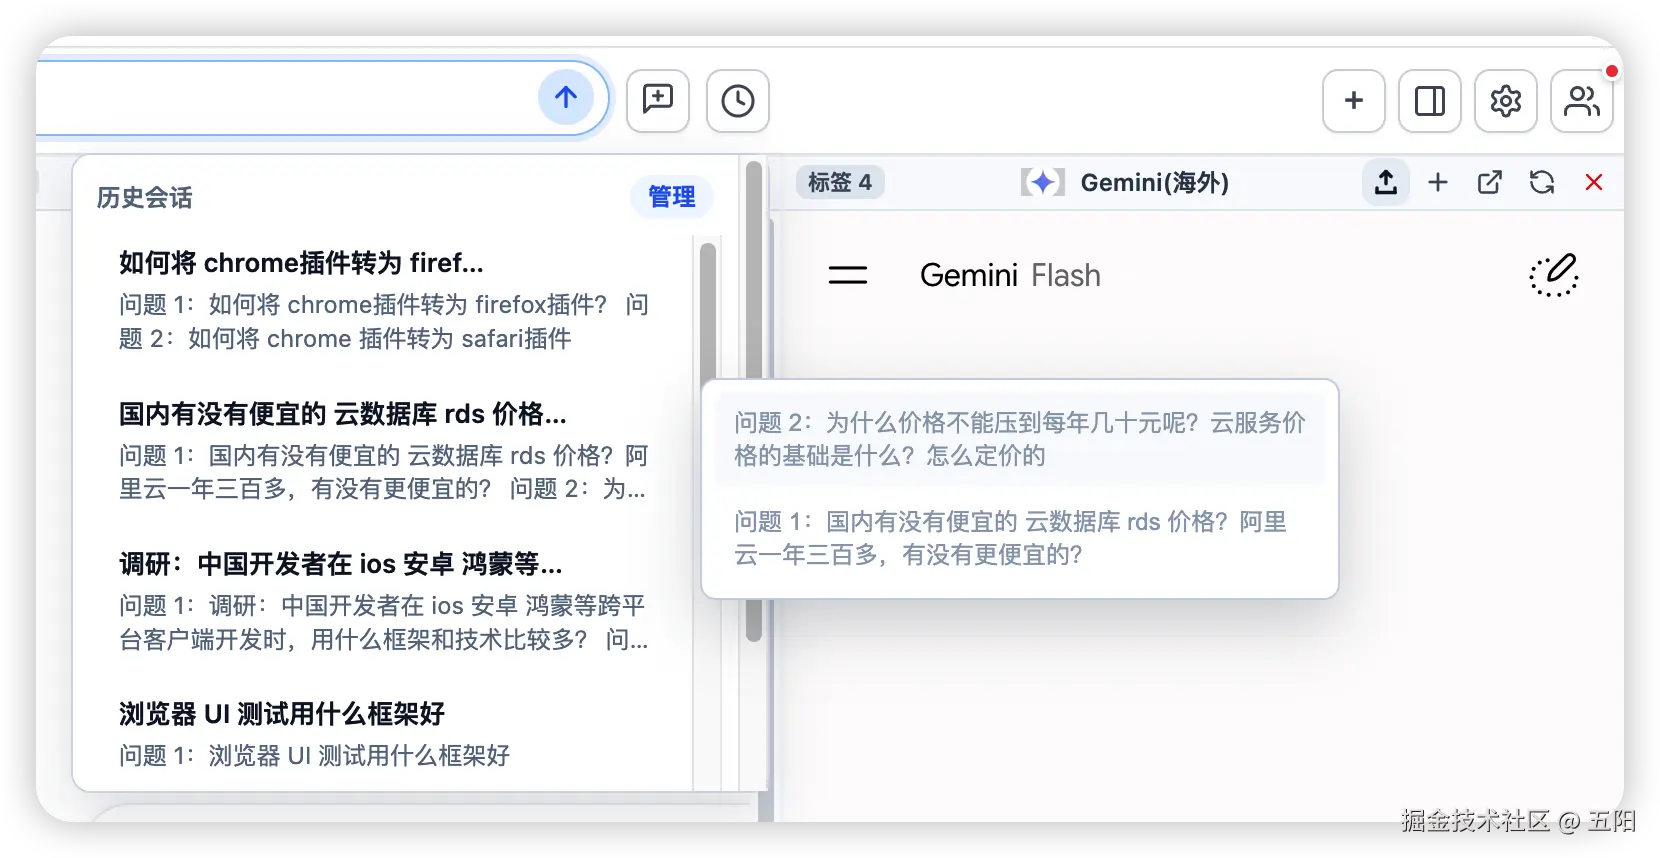Click the outer panel vertical scrollbar
This screenshot has width=1660, height=858.
[754, 400]
